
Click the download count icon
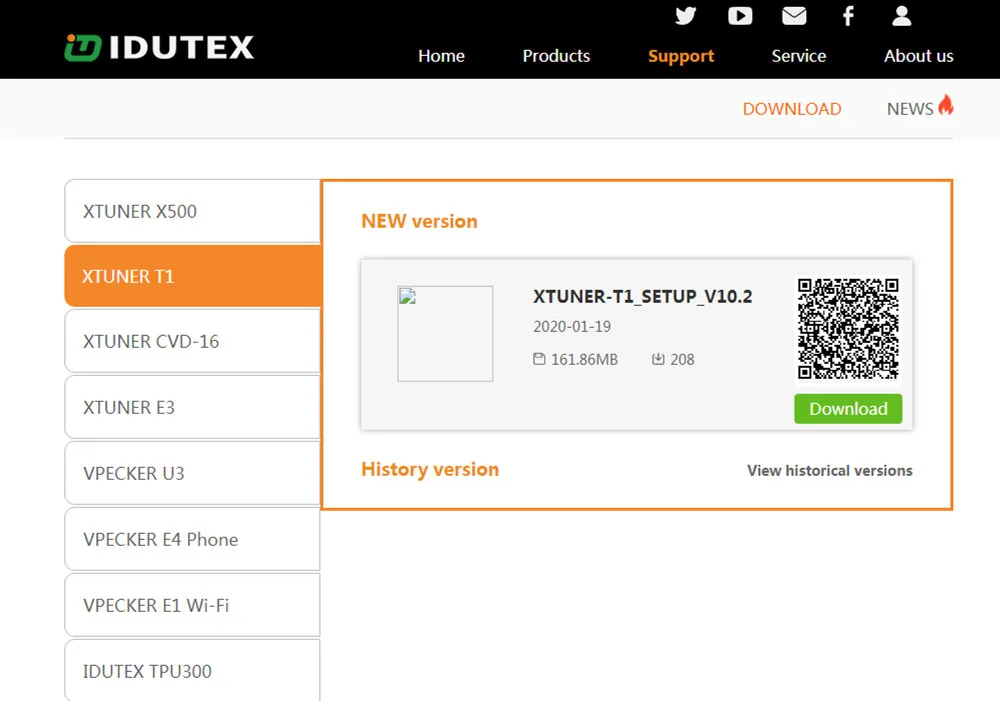tap(658, 359)
